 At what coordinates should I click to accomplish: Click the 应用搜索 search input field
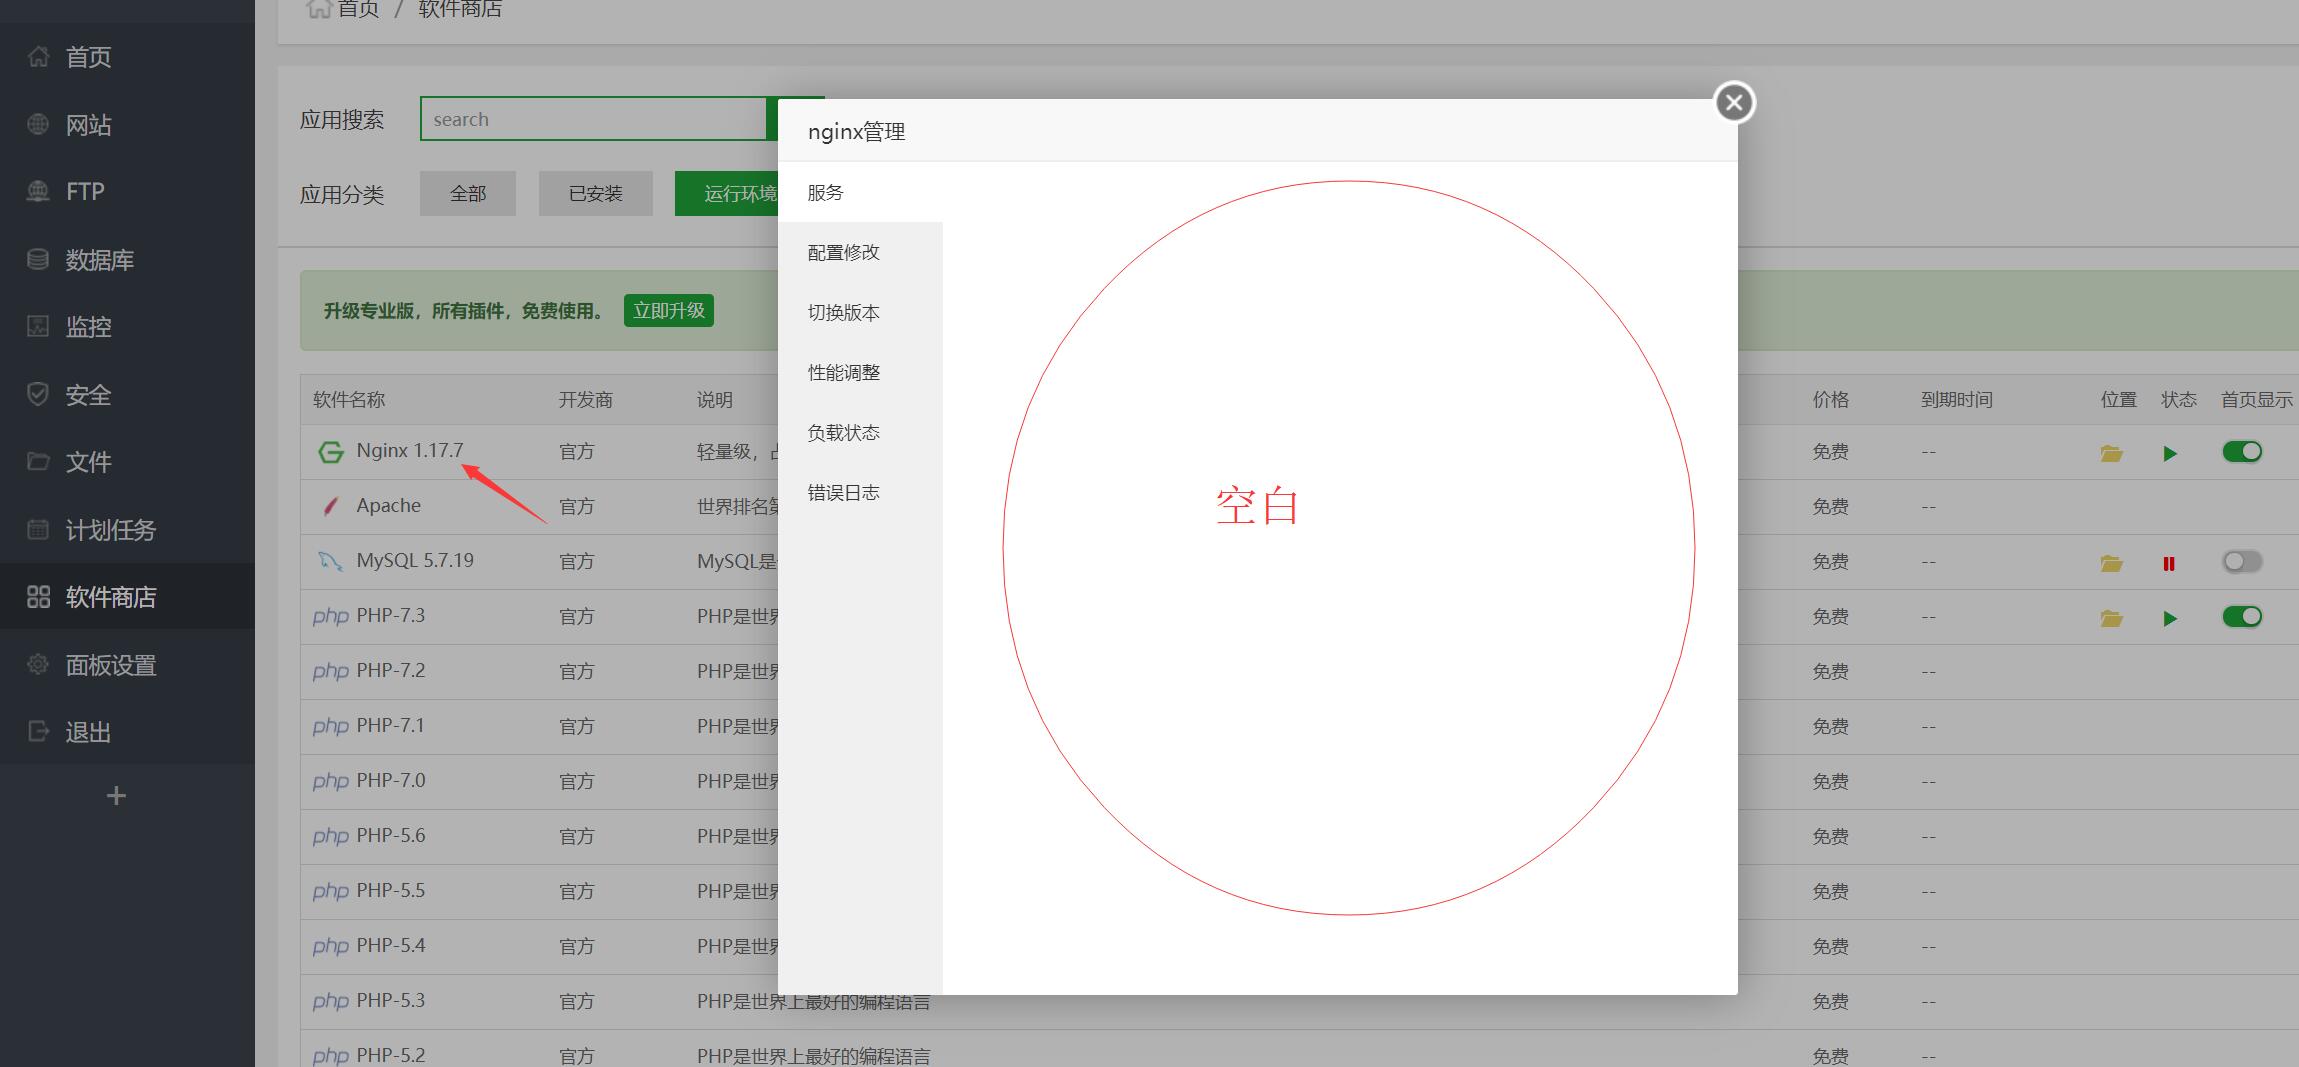tap(594, 119)
